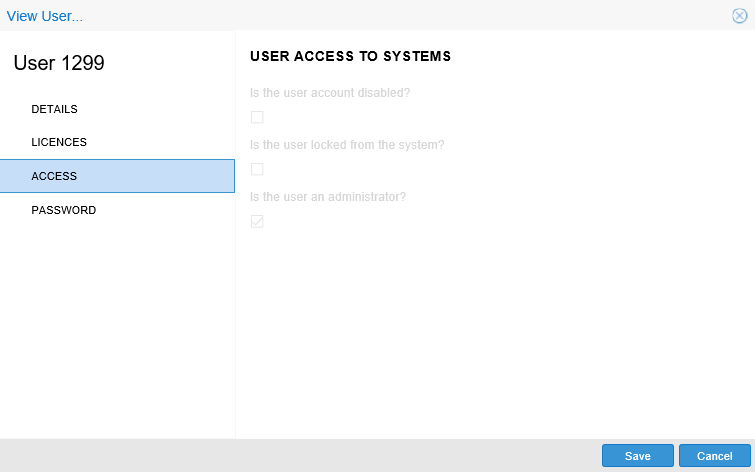Switch to the LICENCES section
755x472 pixels.
click(59, 142)
